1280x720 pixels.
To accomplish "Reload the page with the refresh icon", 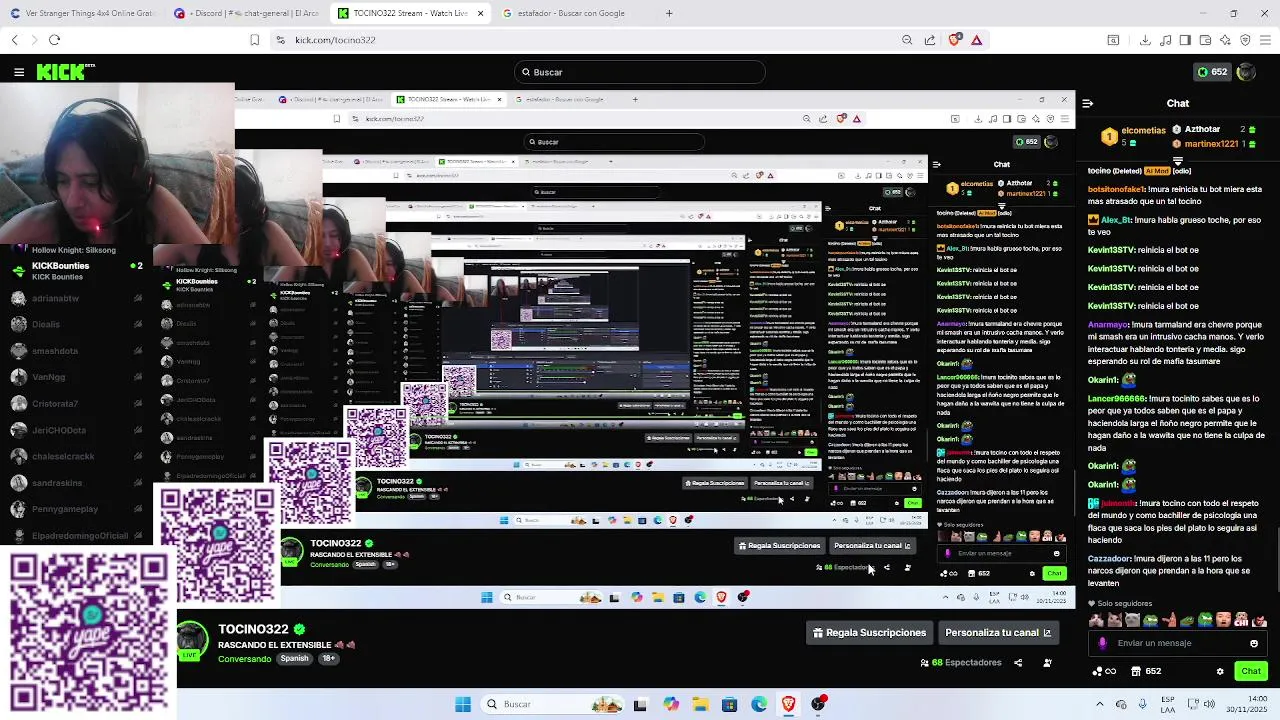I will pos(54,40).
